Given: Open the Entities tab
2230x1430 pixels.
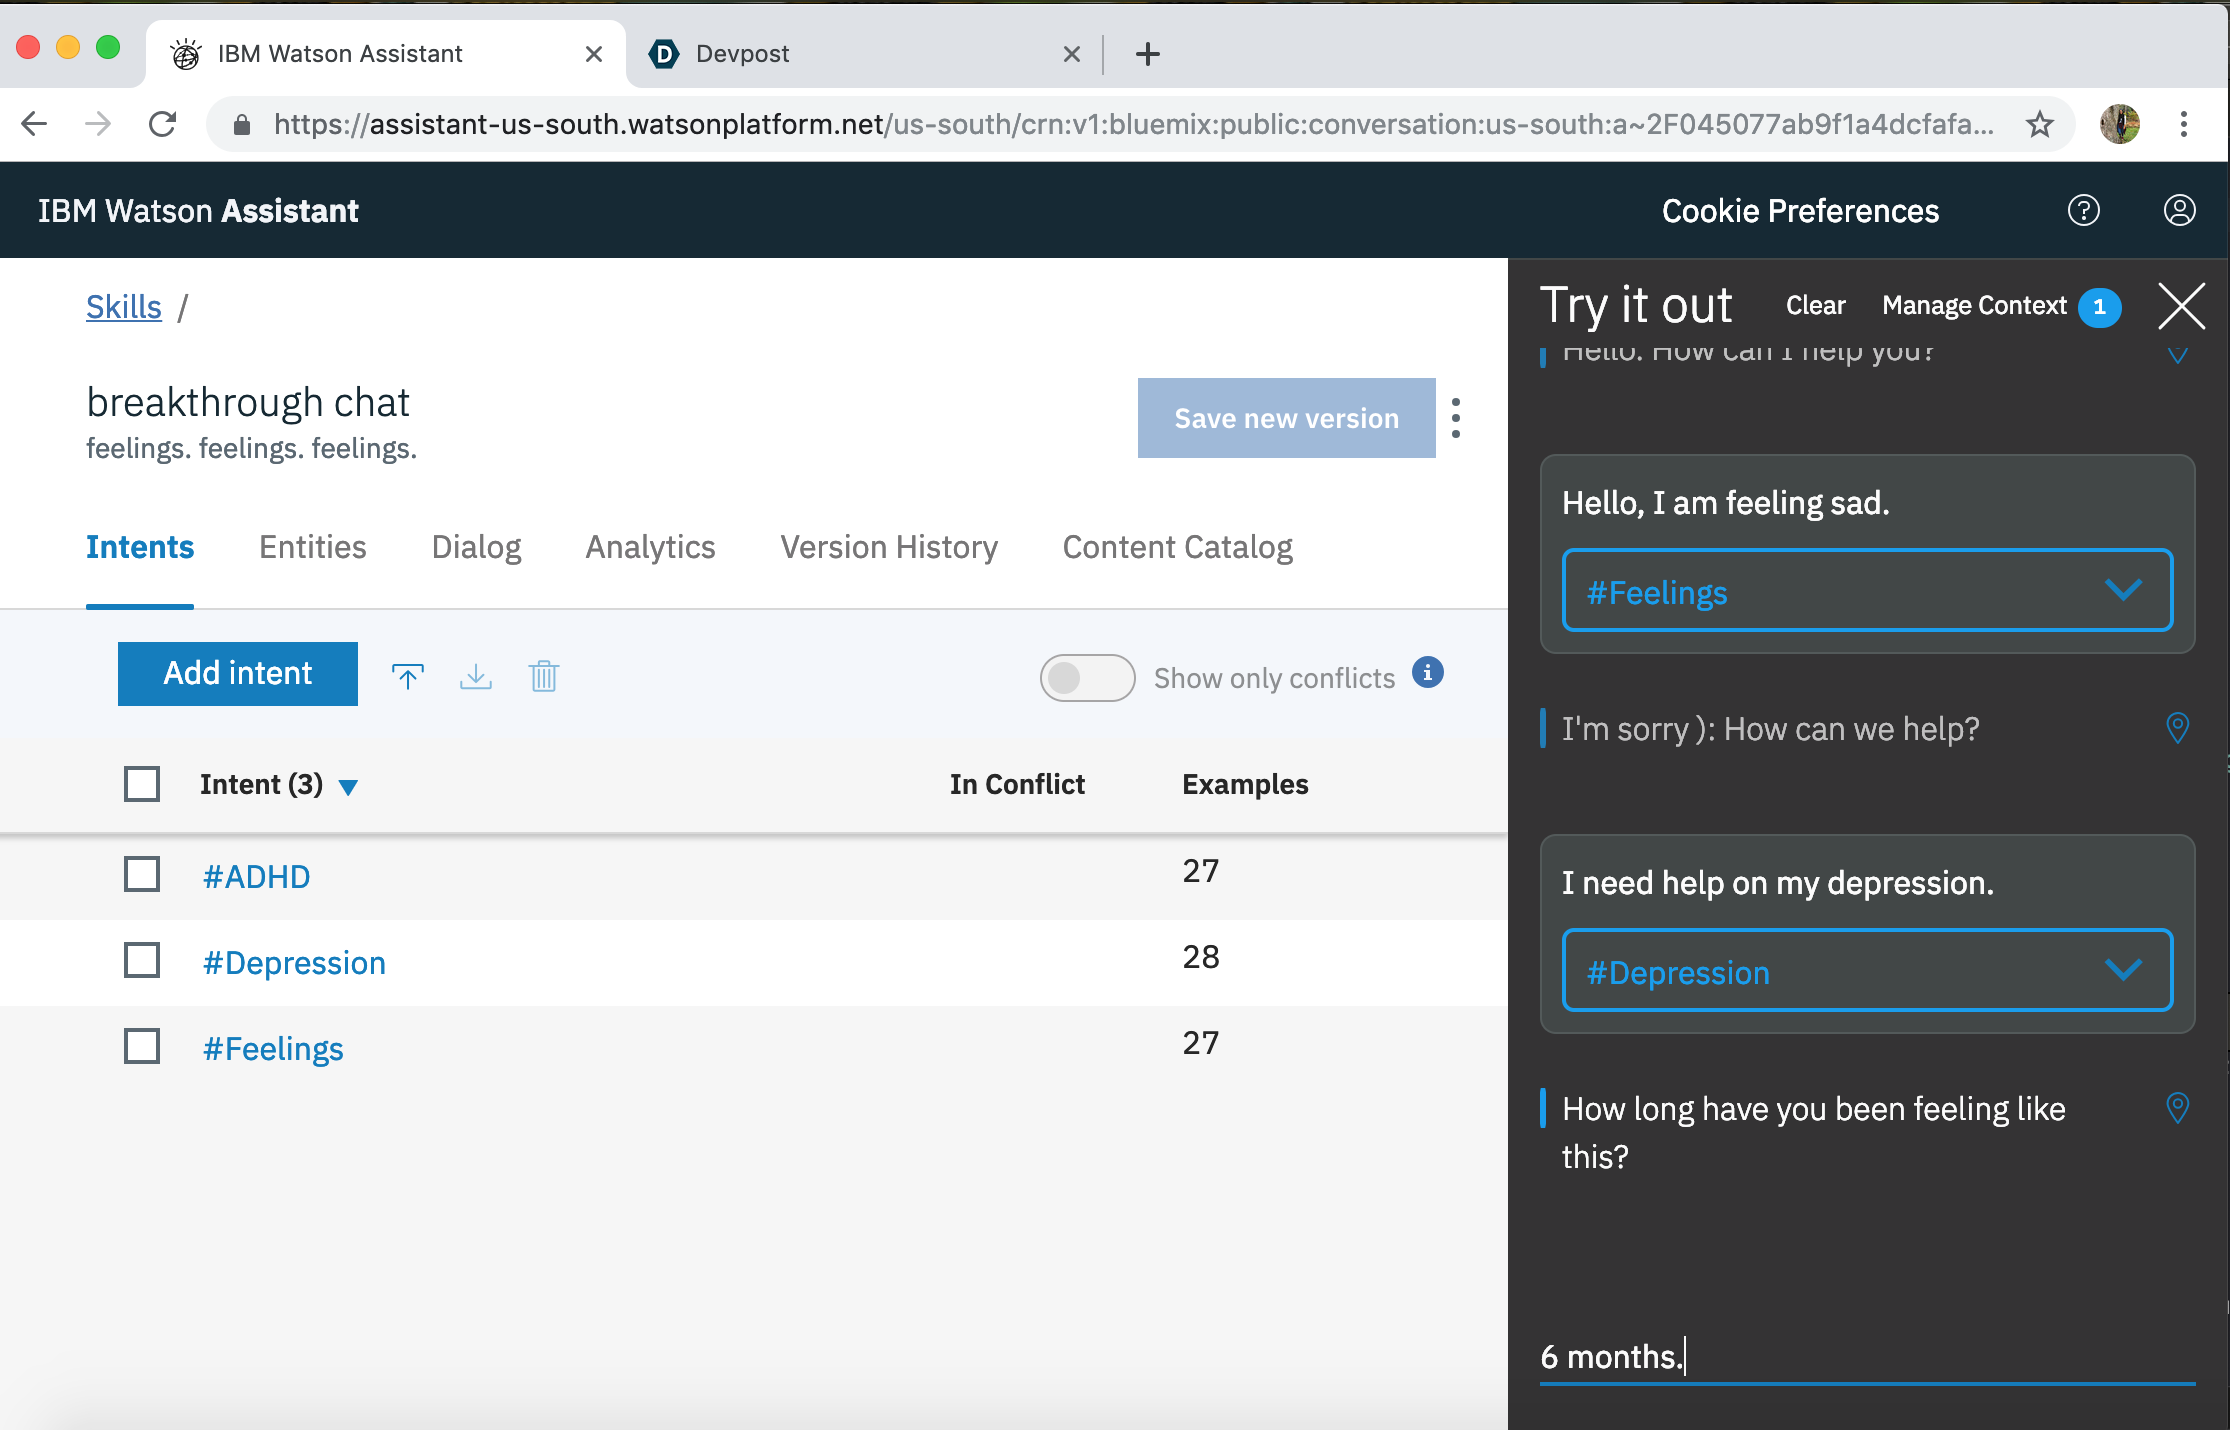Looking at the screenshot, I should [312, 548].
